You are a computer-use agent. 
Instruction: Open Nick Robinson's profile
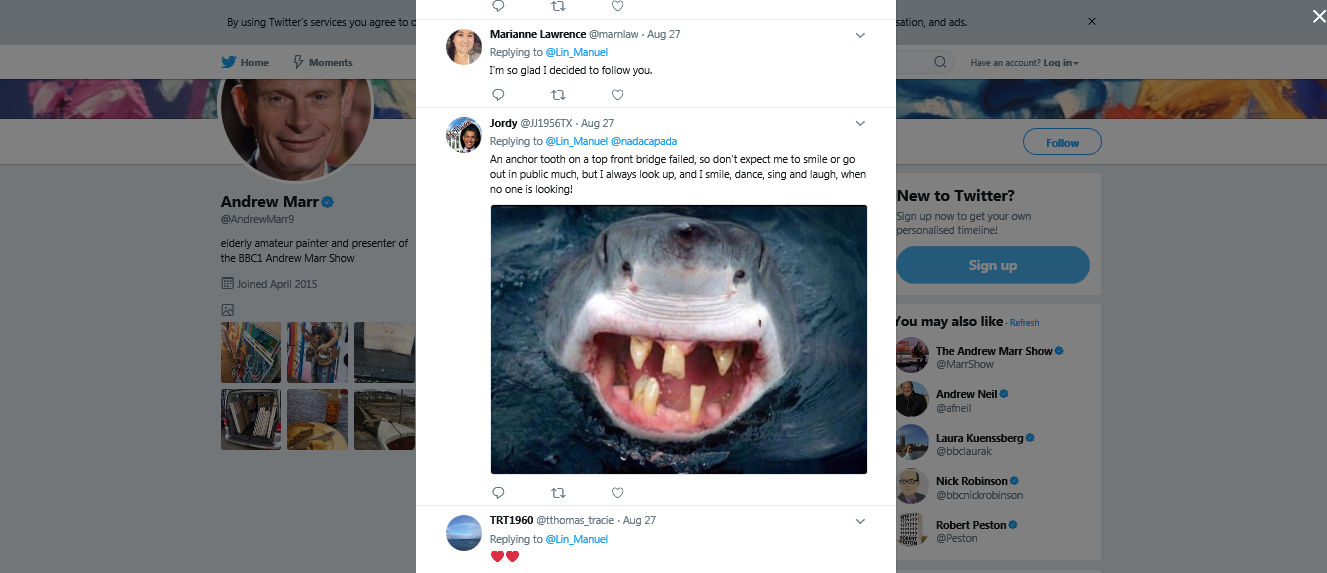[x=972, y=481]
